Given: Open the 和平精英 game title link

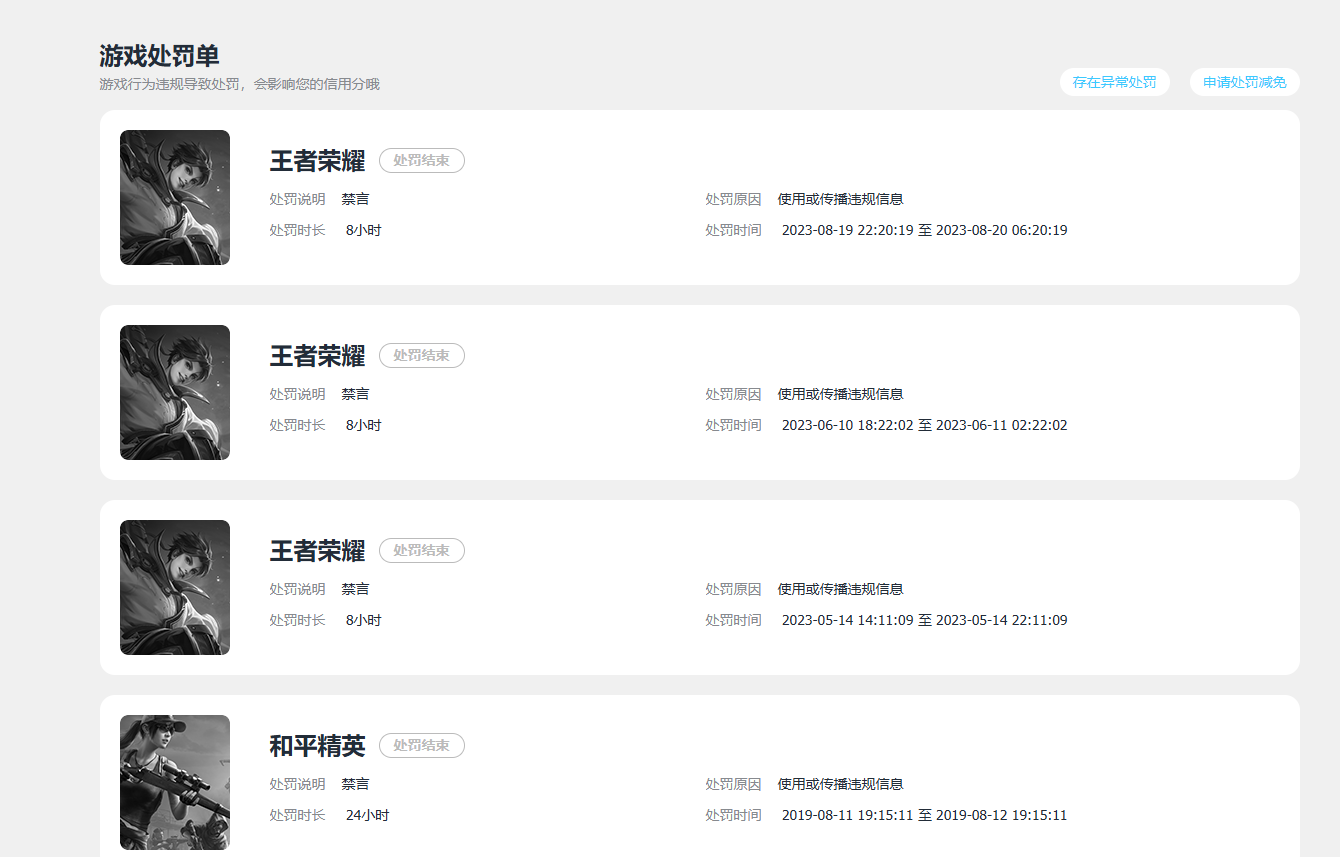Looking at the screenshot, I should pos(317,745).
